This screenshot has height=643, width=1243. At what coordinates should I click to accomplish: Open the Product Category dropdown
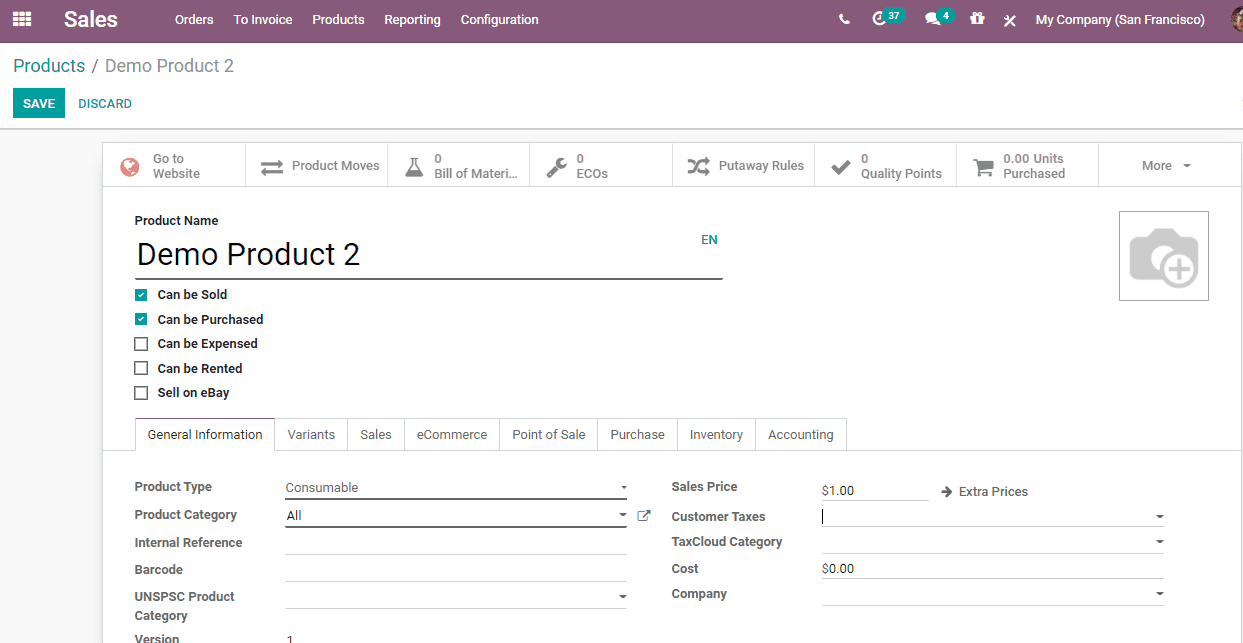(x=456, y=516)
